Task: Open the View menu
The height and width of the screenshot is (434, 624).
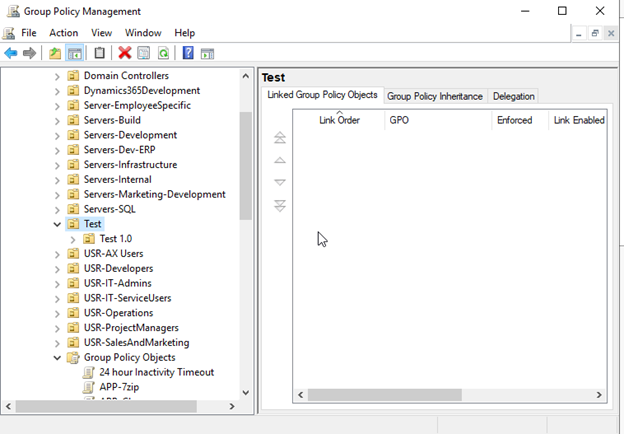Action: pyautogui.click(x=101, y=33)
